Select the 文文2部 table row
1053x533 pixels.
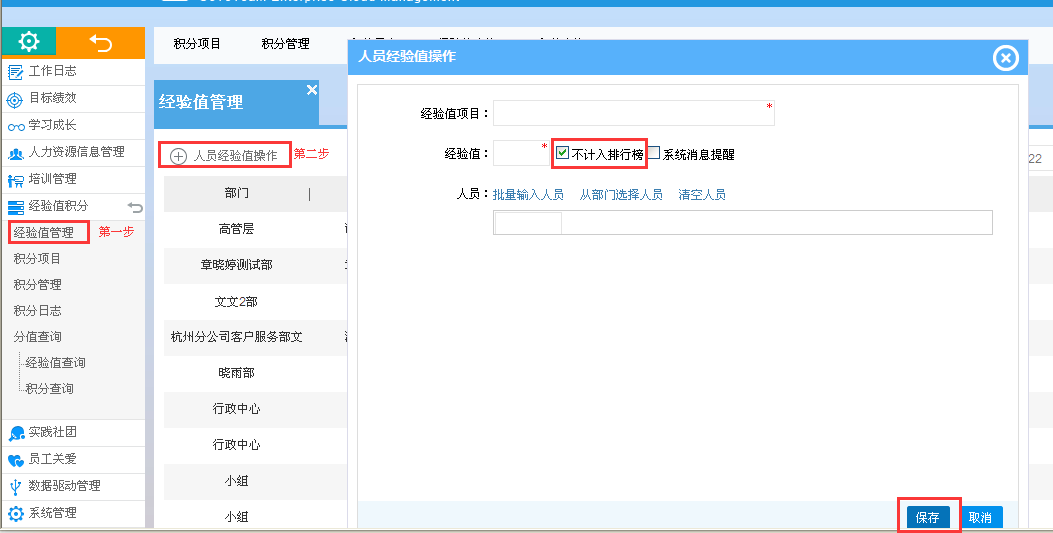[x=255, y=302]
